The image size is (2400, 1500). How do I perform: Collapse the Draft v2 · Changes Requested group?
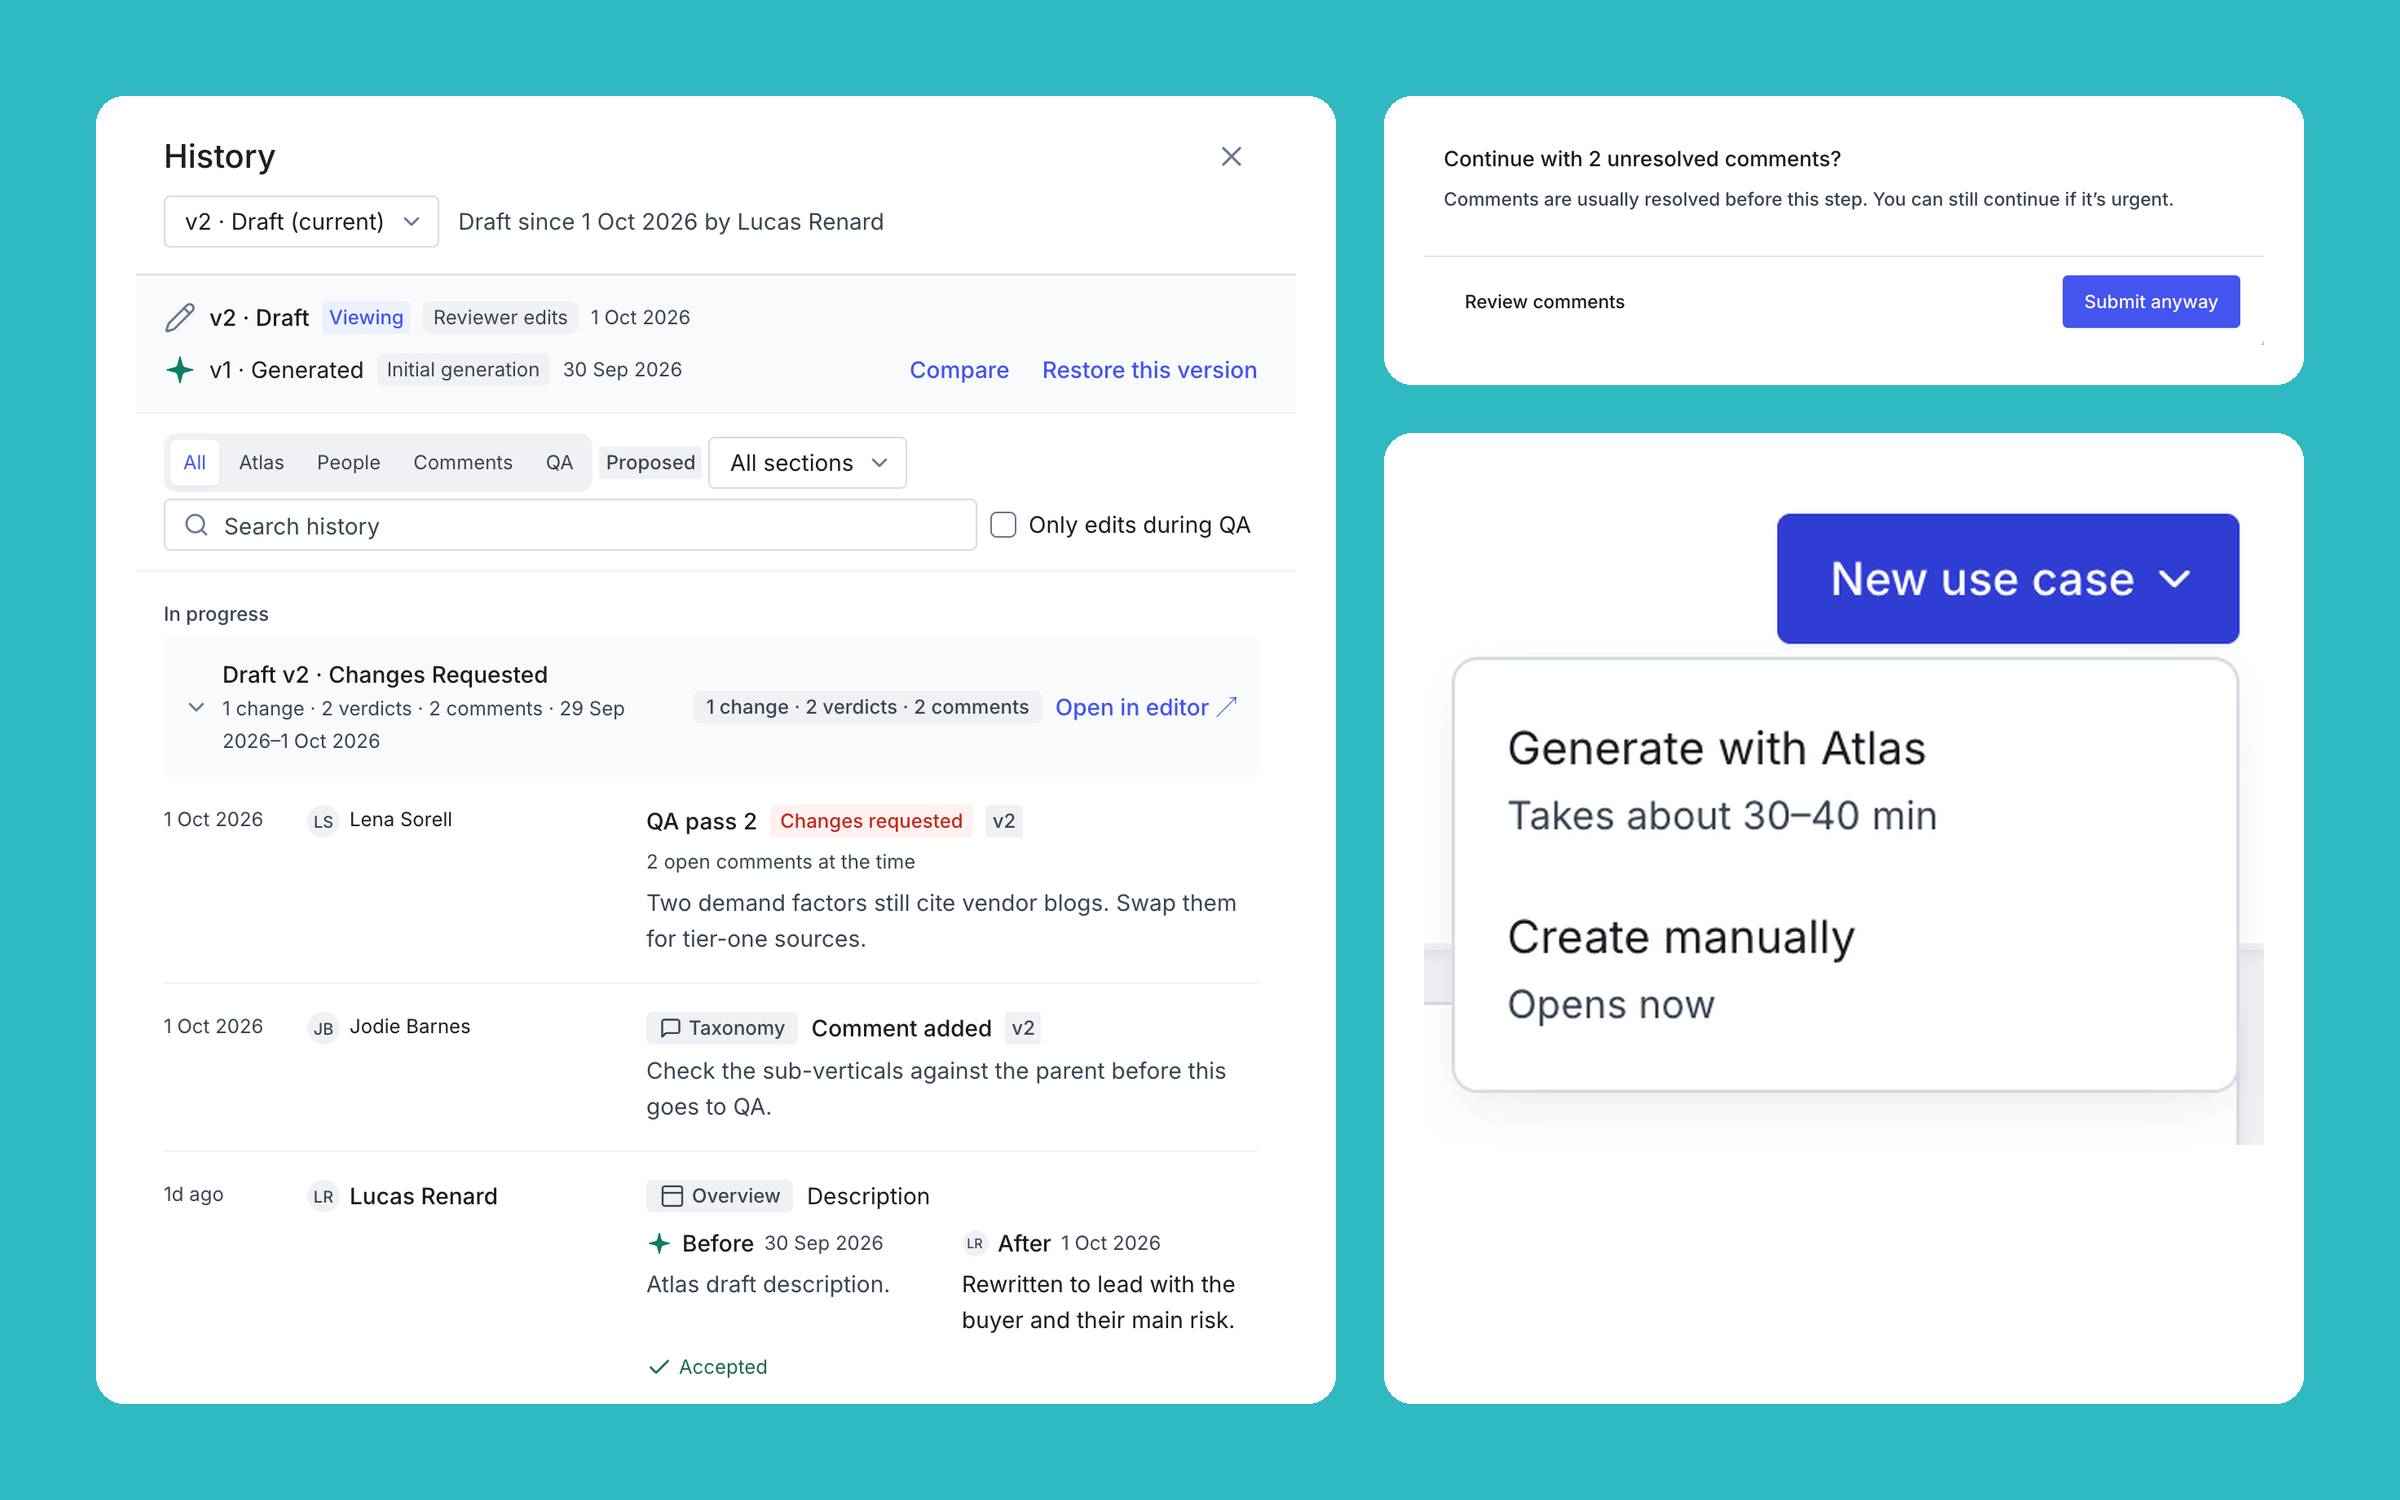(x=197, y=707)
